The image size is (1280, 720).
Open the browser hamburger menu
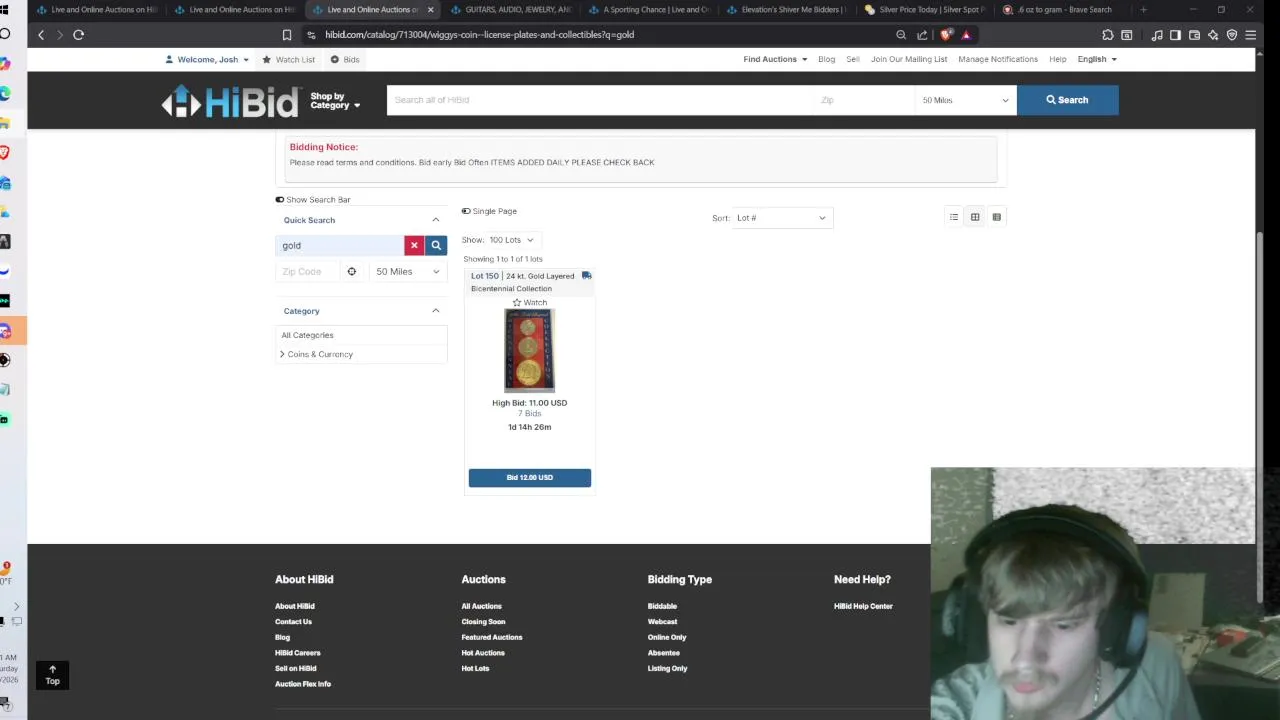(1250, 35)
